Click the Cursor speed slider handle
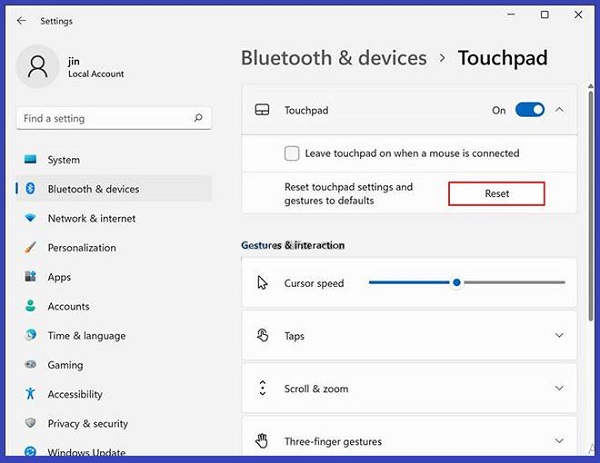 tap(457, 283)
